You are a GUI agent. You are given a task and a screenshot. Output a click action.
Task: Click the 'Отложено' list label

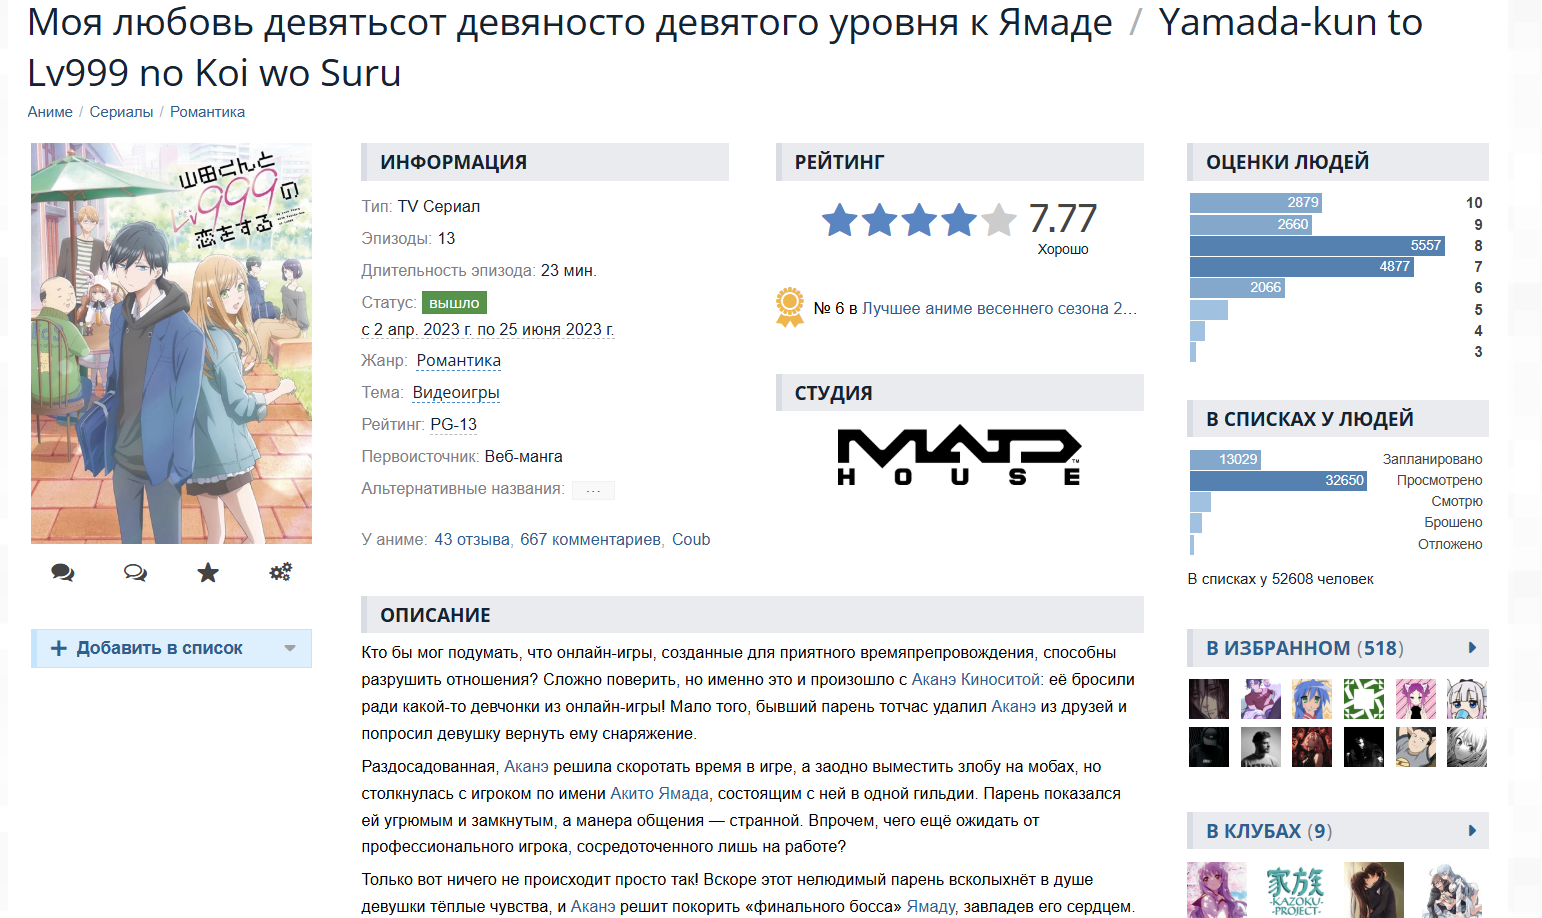[x=1450, y=544]
